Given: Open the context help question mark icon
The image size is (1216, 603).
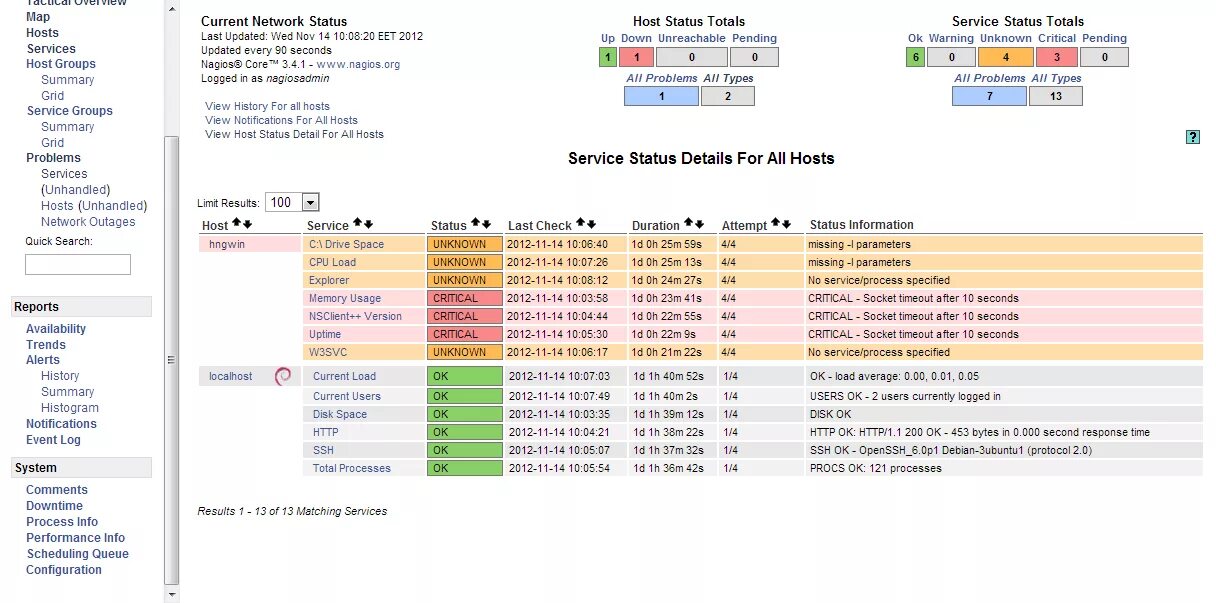Looking at the screenshot, I should [x=1192, y=137].
